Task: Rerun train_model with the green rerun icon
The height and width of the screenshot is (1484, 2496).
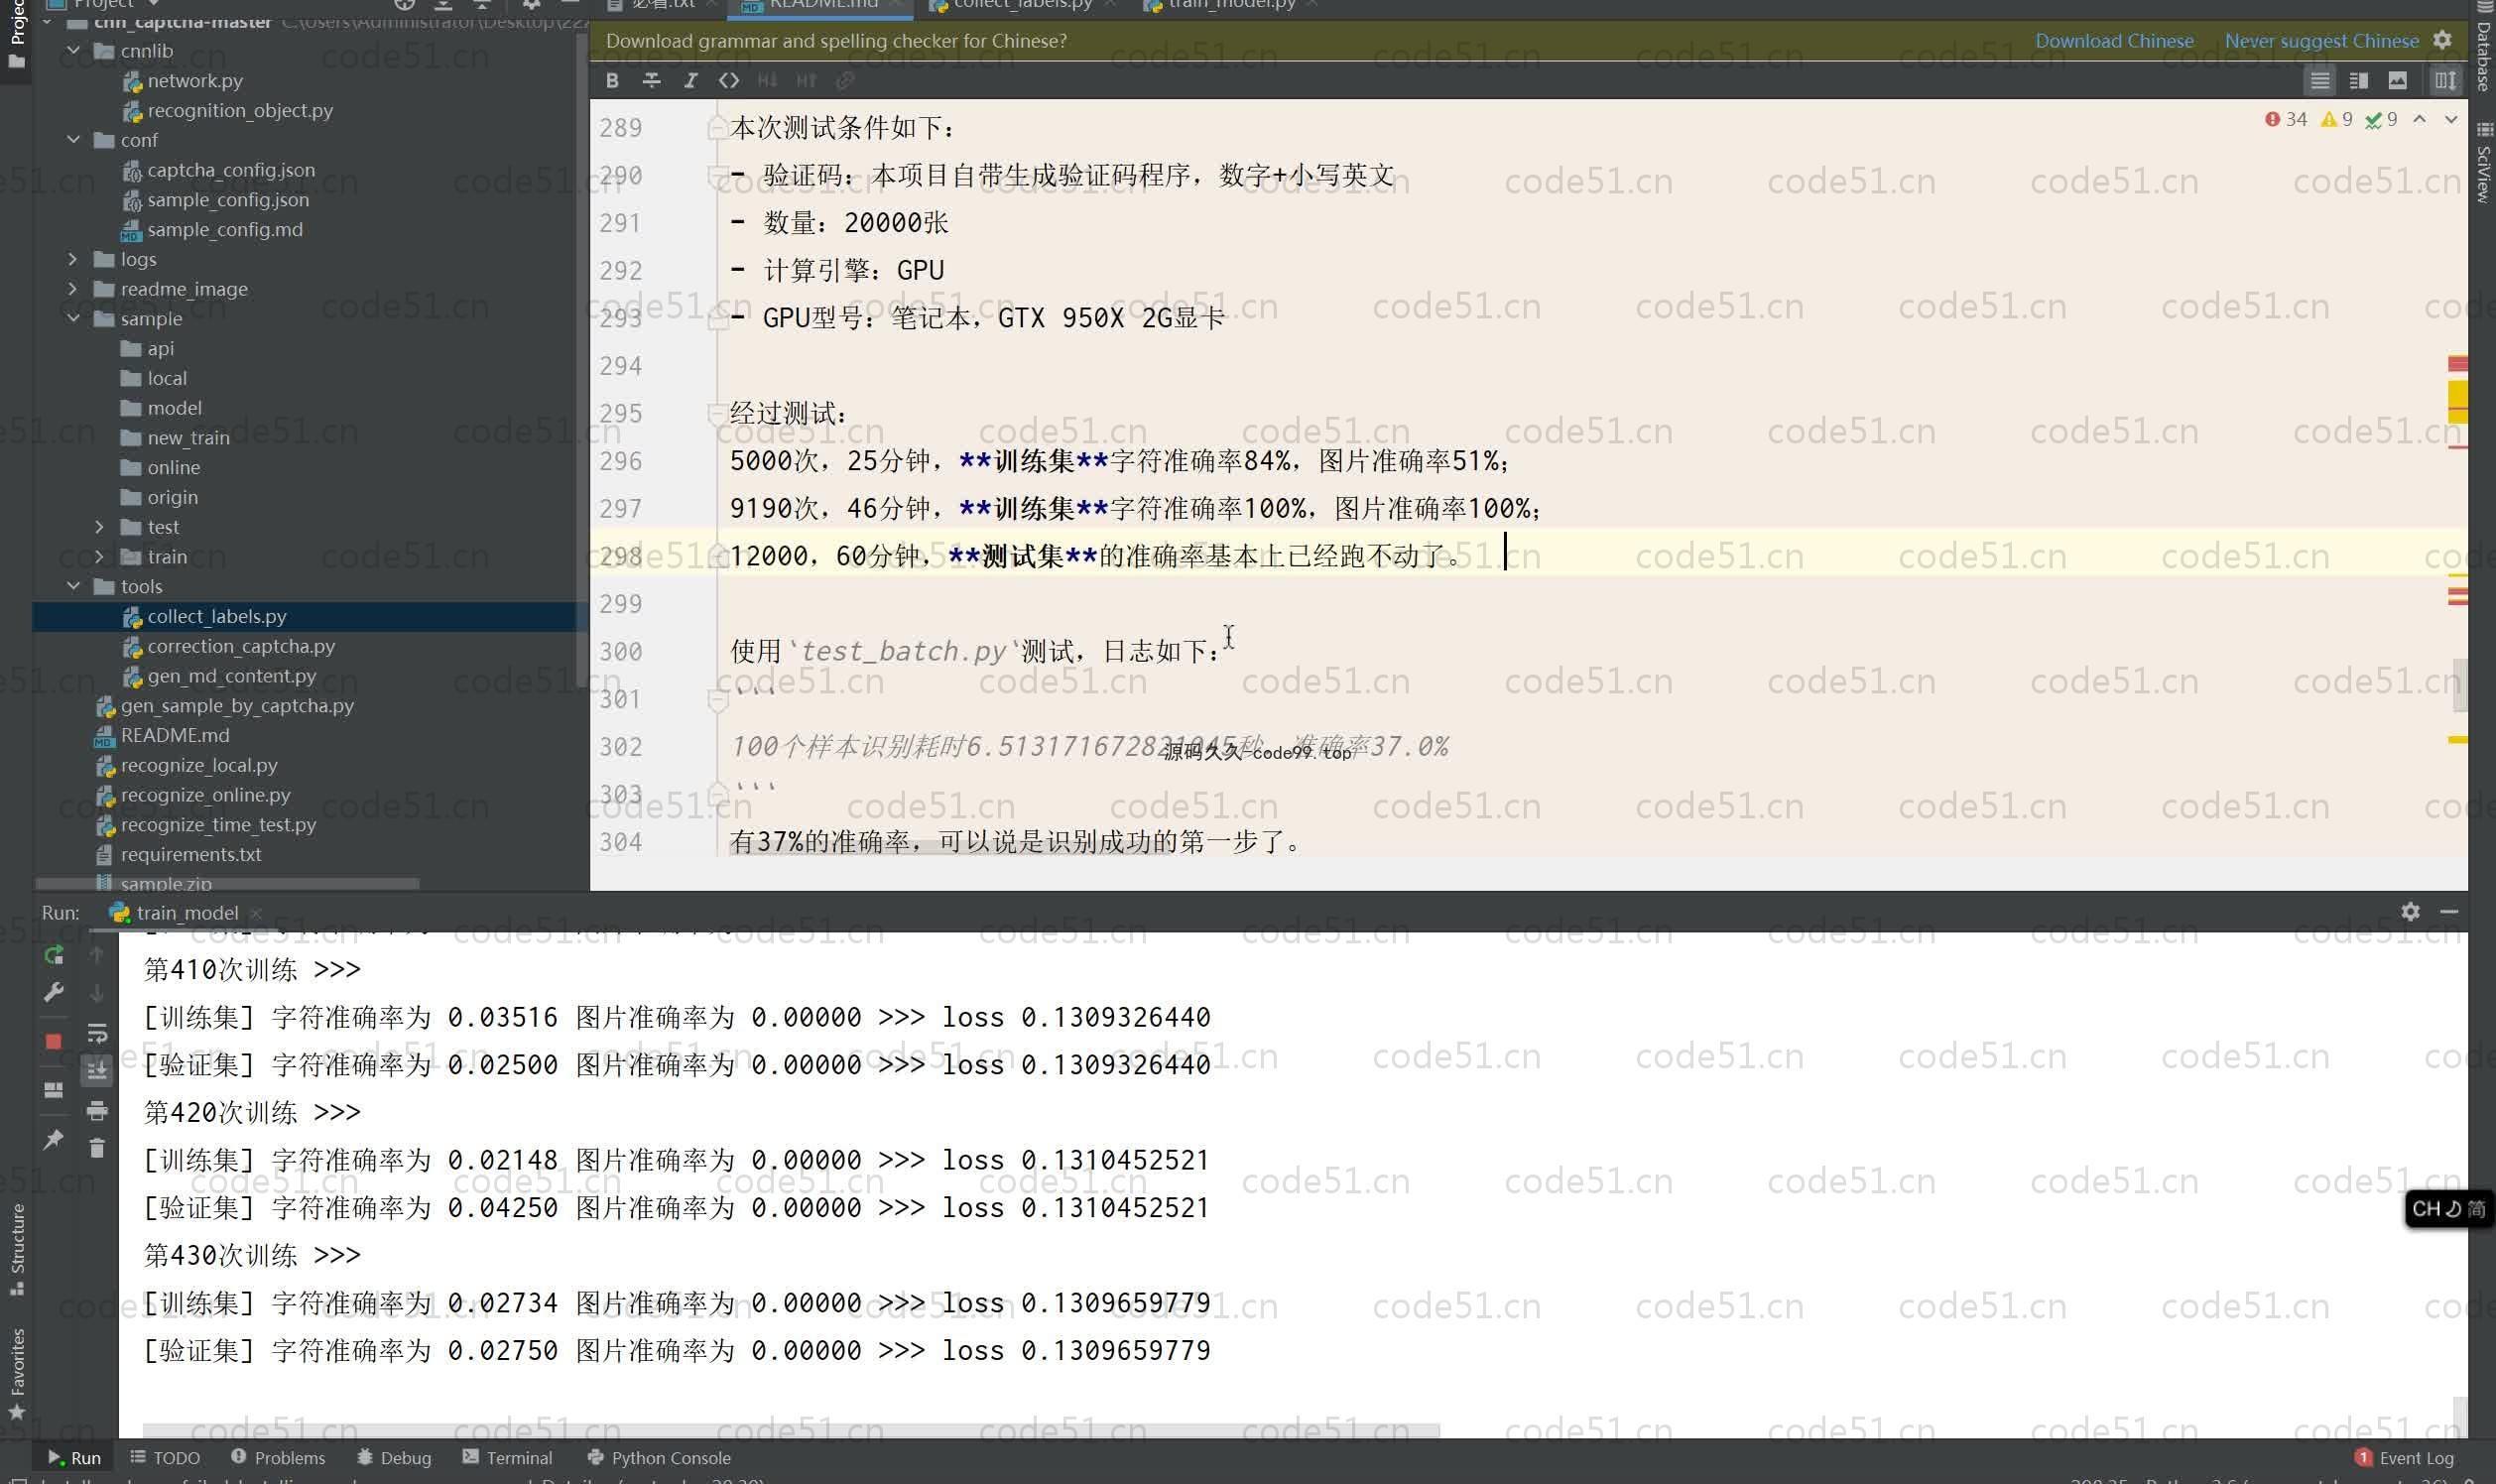Action: 54,955
